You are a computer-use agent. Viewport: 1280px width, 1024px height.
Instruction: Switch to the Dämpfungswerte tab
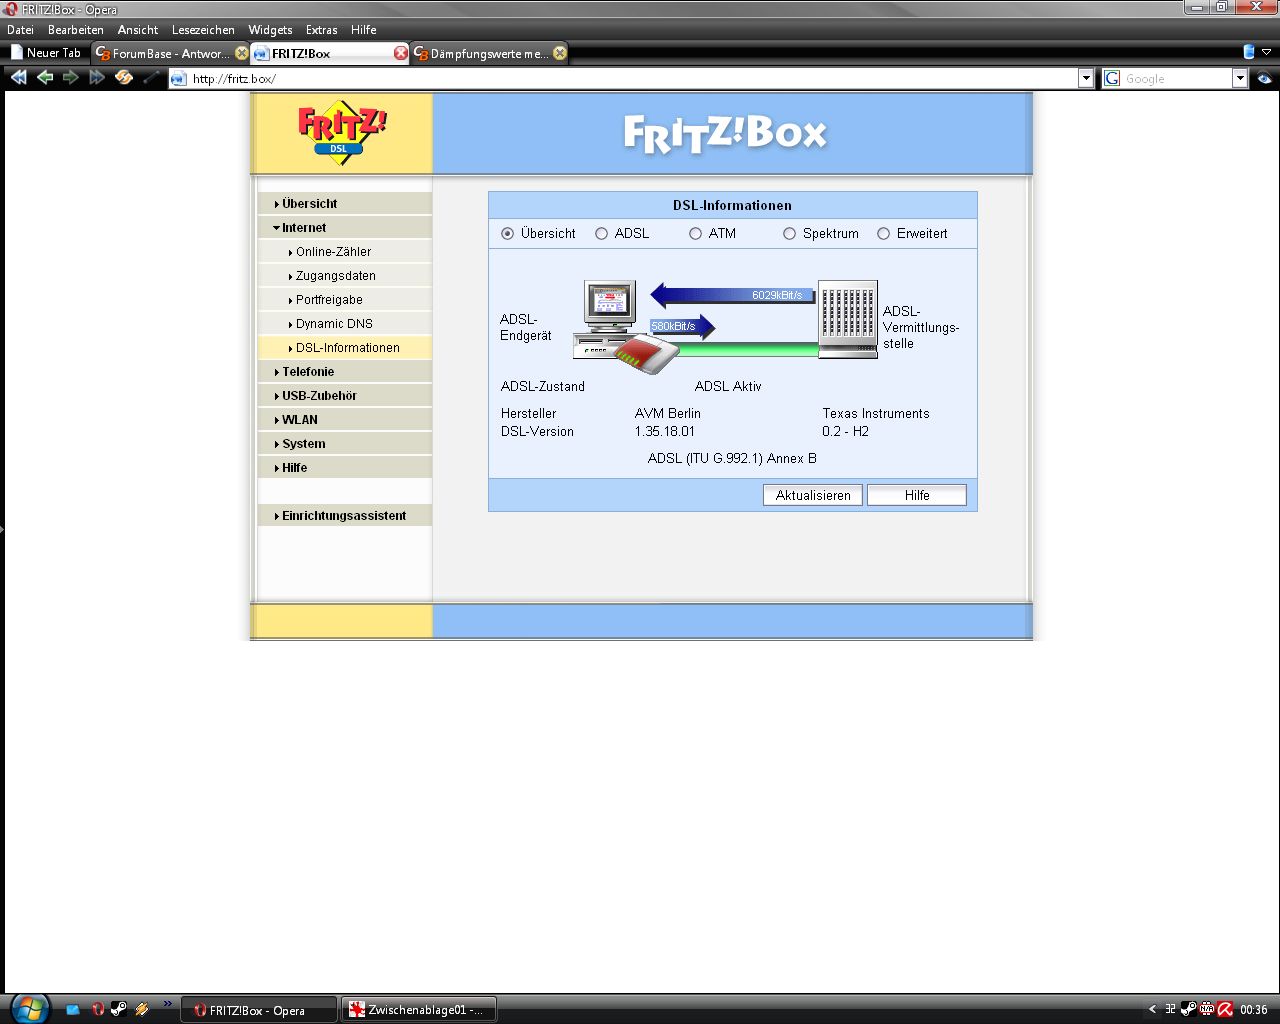pos(490,53)
